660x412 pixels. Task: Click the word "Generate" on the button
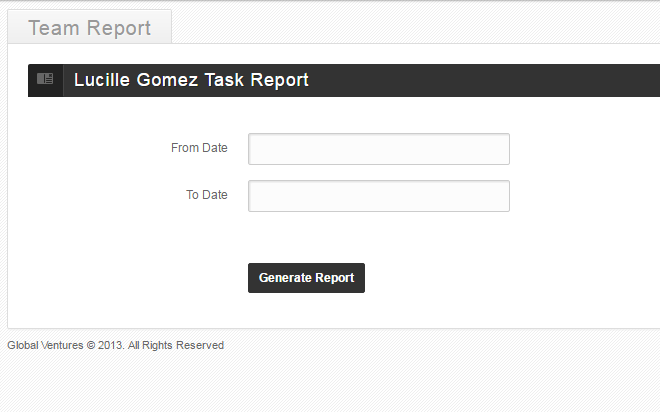pyautogui.click(x=285, y=278)
